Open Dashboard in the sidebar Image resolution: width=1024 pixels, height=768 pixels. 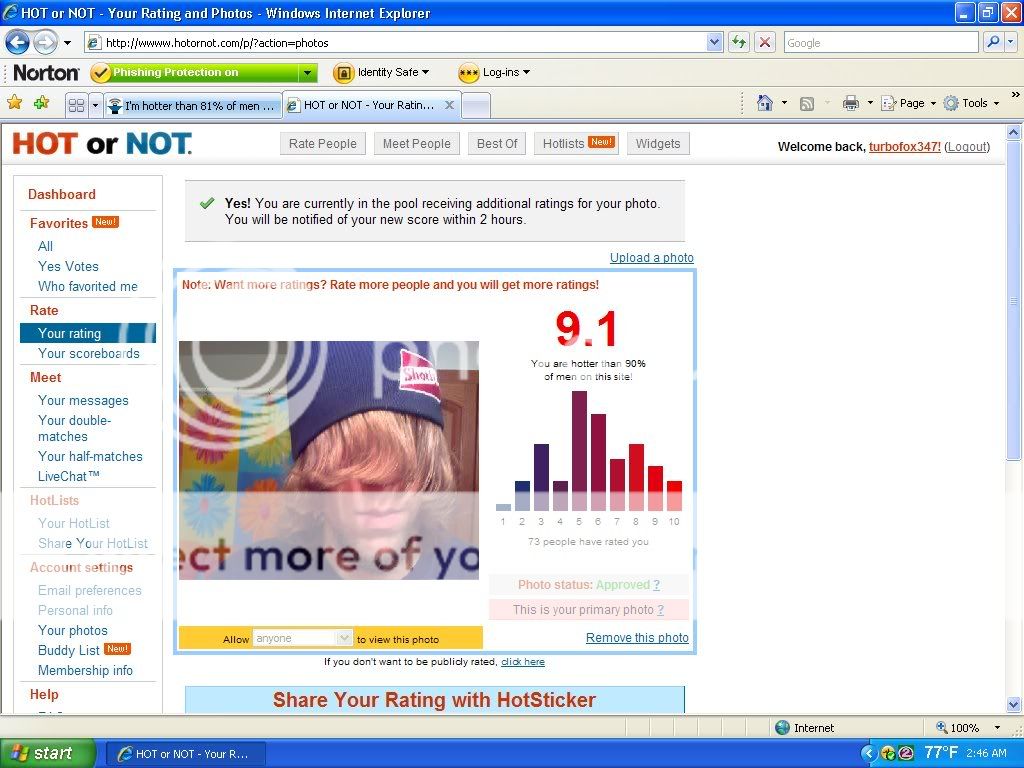(61, 194)
